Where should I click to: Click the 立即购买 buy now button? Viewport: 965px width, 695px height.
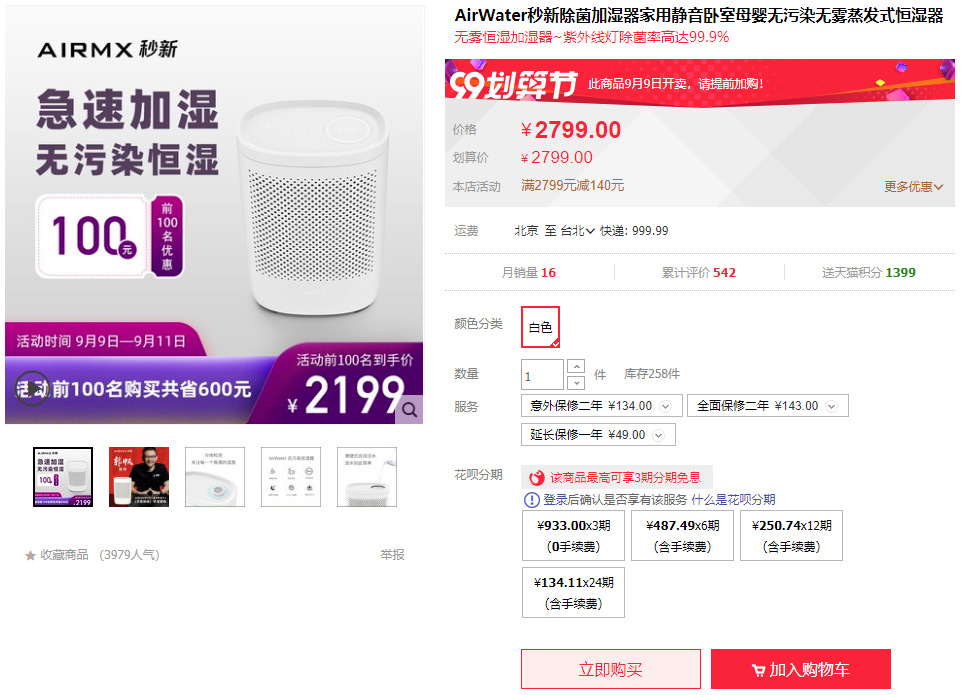click(x=609, y=669)
